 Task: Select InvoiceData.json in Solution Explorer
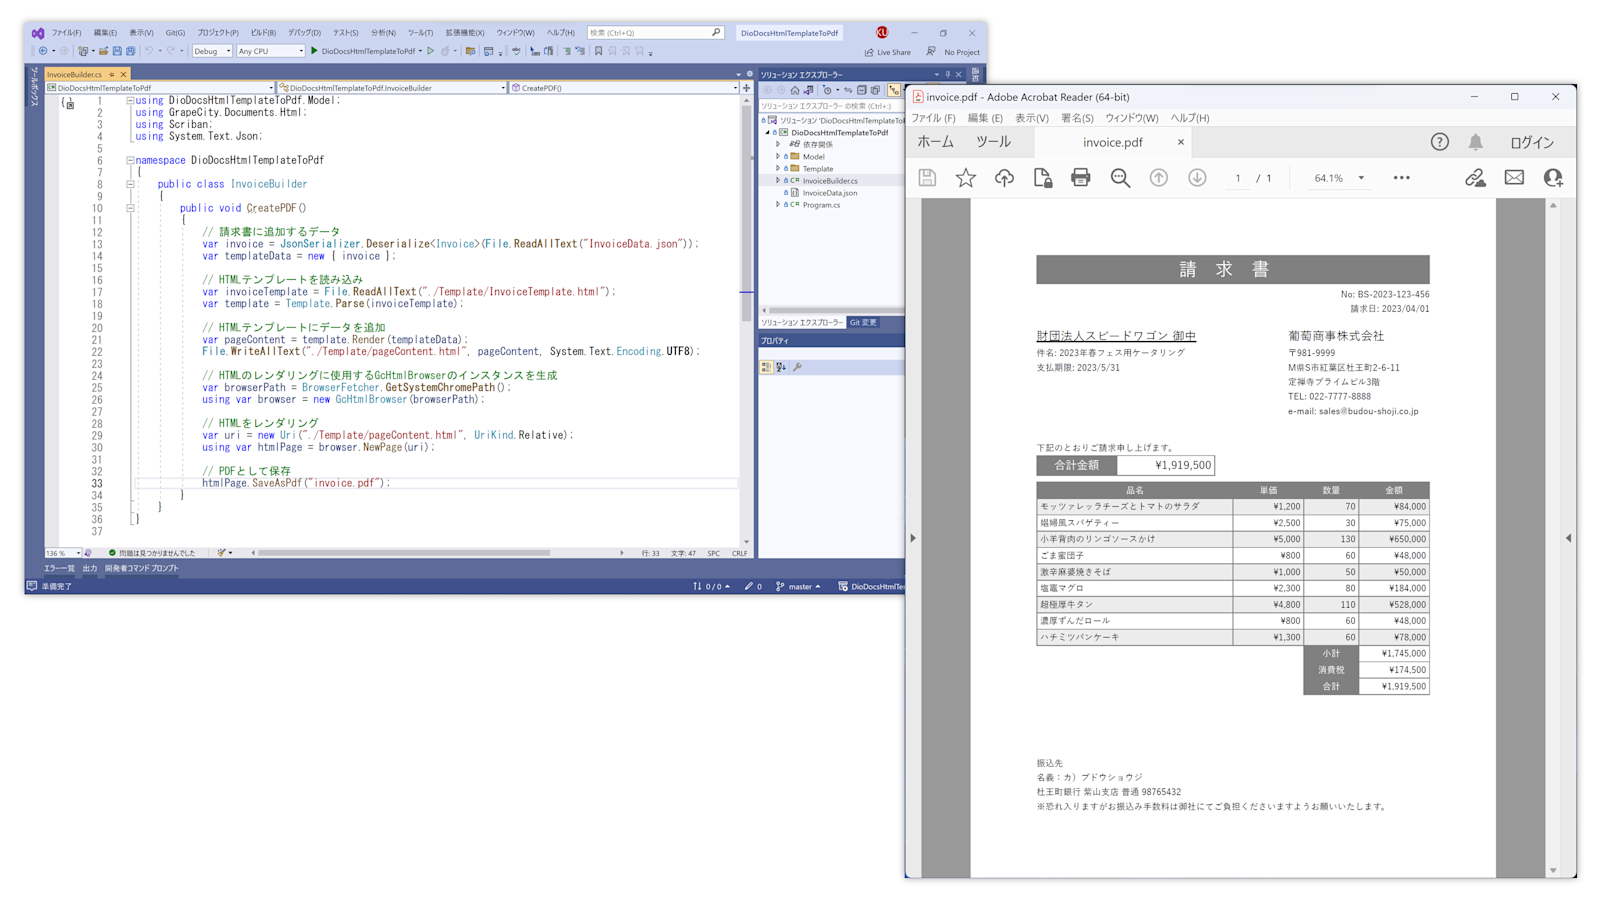[x=829, y=192]
